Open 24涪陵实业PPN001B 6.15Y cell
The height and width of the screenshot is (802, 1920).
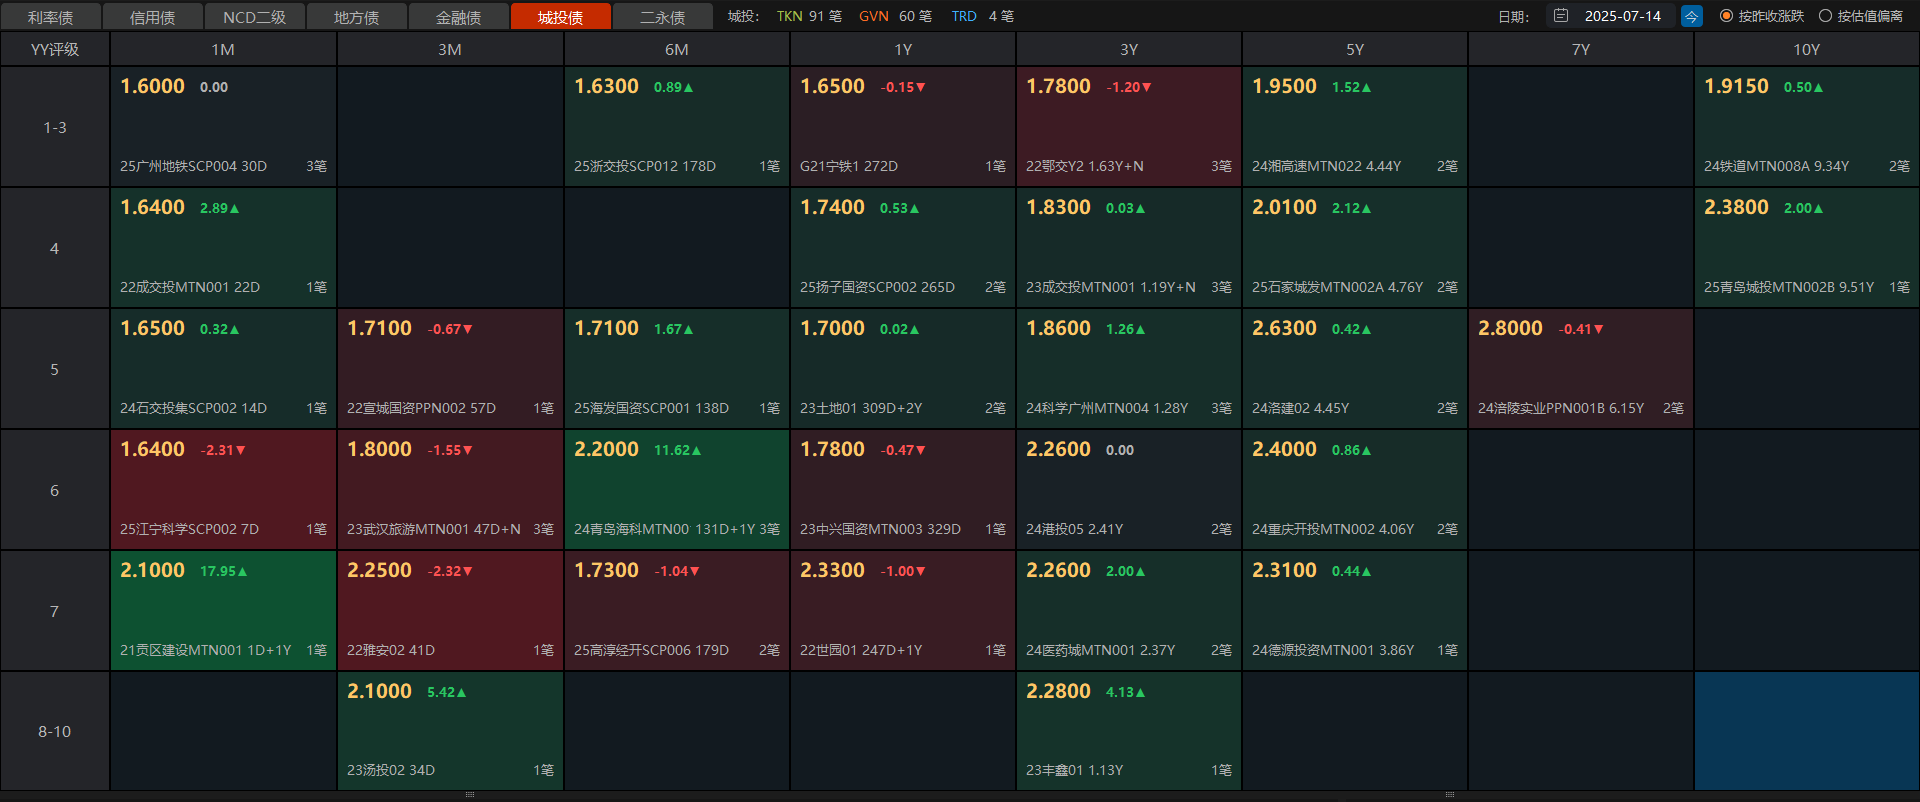click(x=1581, y=369)
